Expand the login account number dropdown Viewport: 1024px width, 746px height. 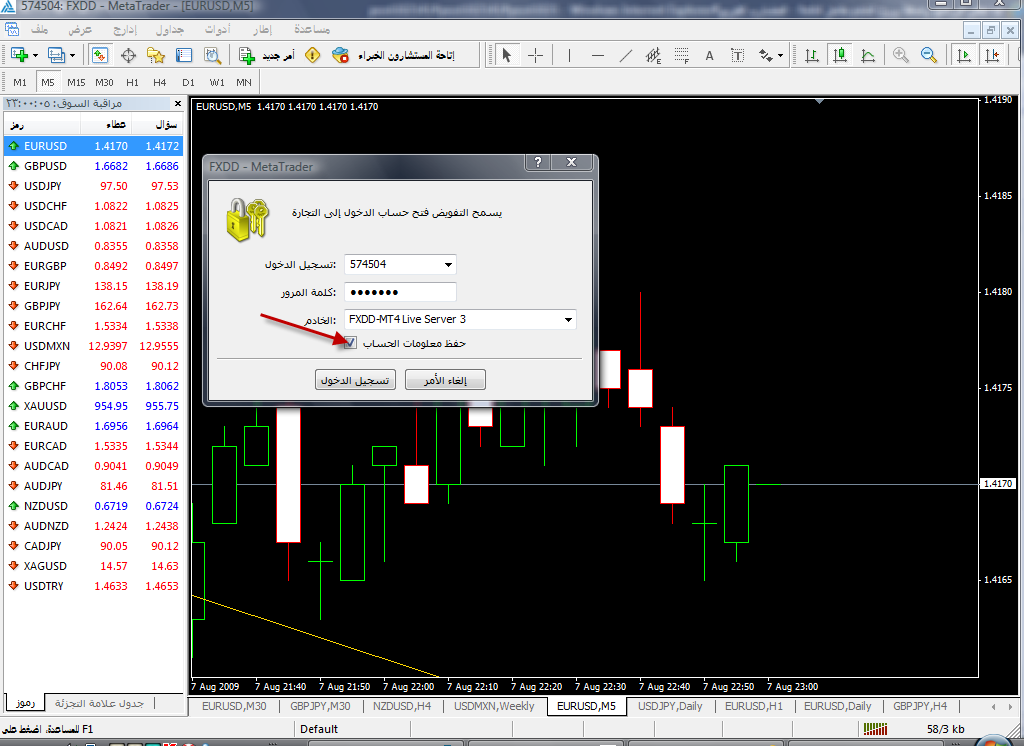coord(447,265)
